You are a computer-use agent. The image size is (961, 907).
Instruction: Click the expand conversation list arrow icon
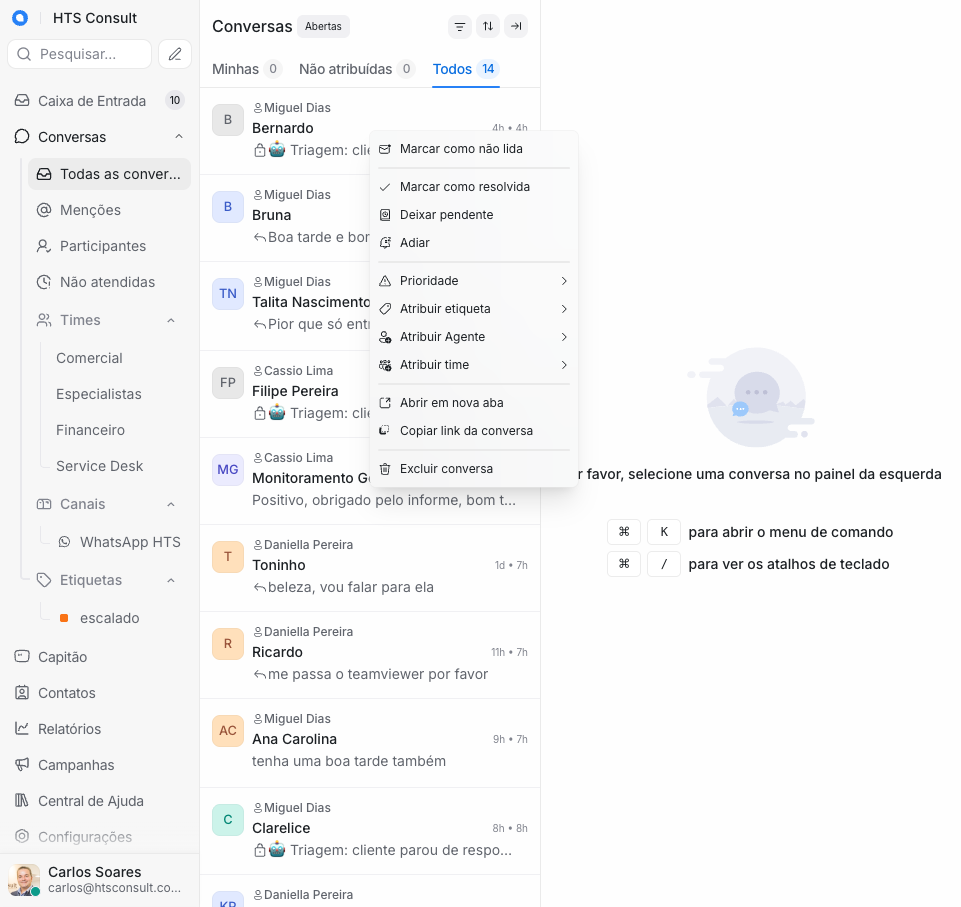point(516,26)
